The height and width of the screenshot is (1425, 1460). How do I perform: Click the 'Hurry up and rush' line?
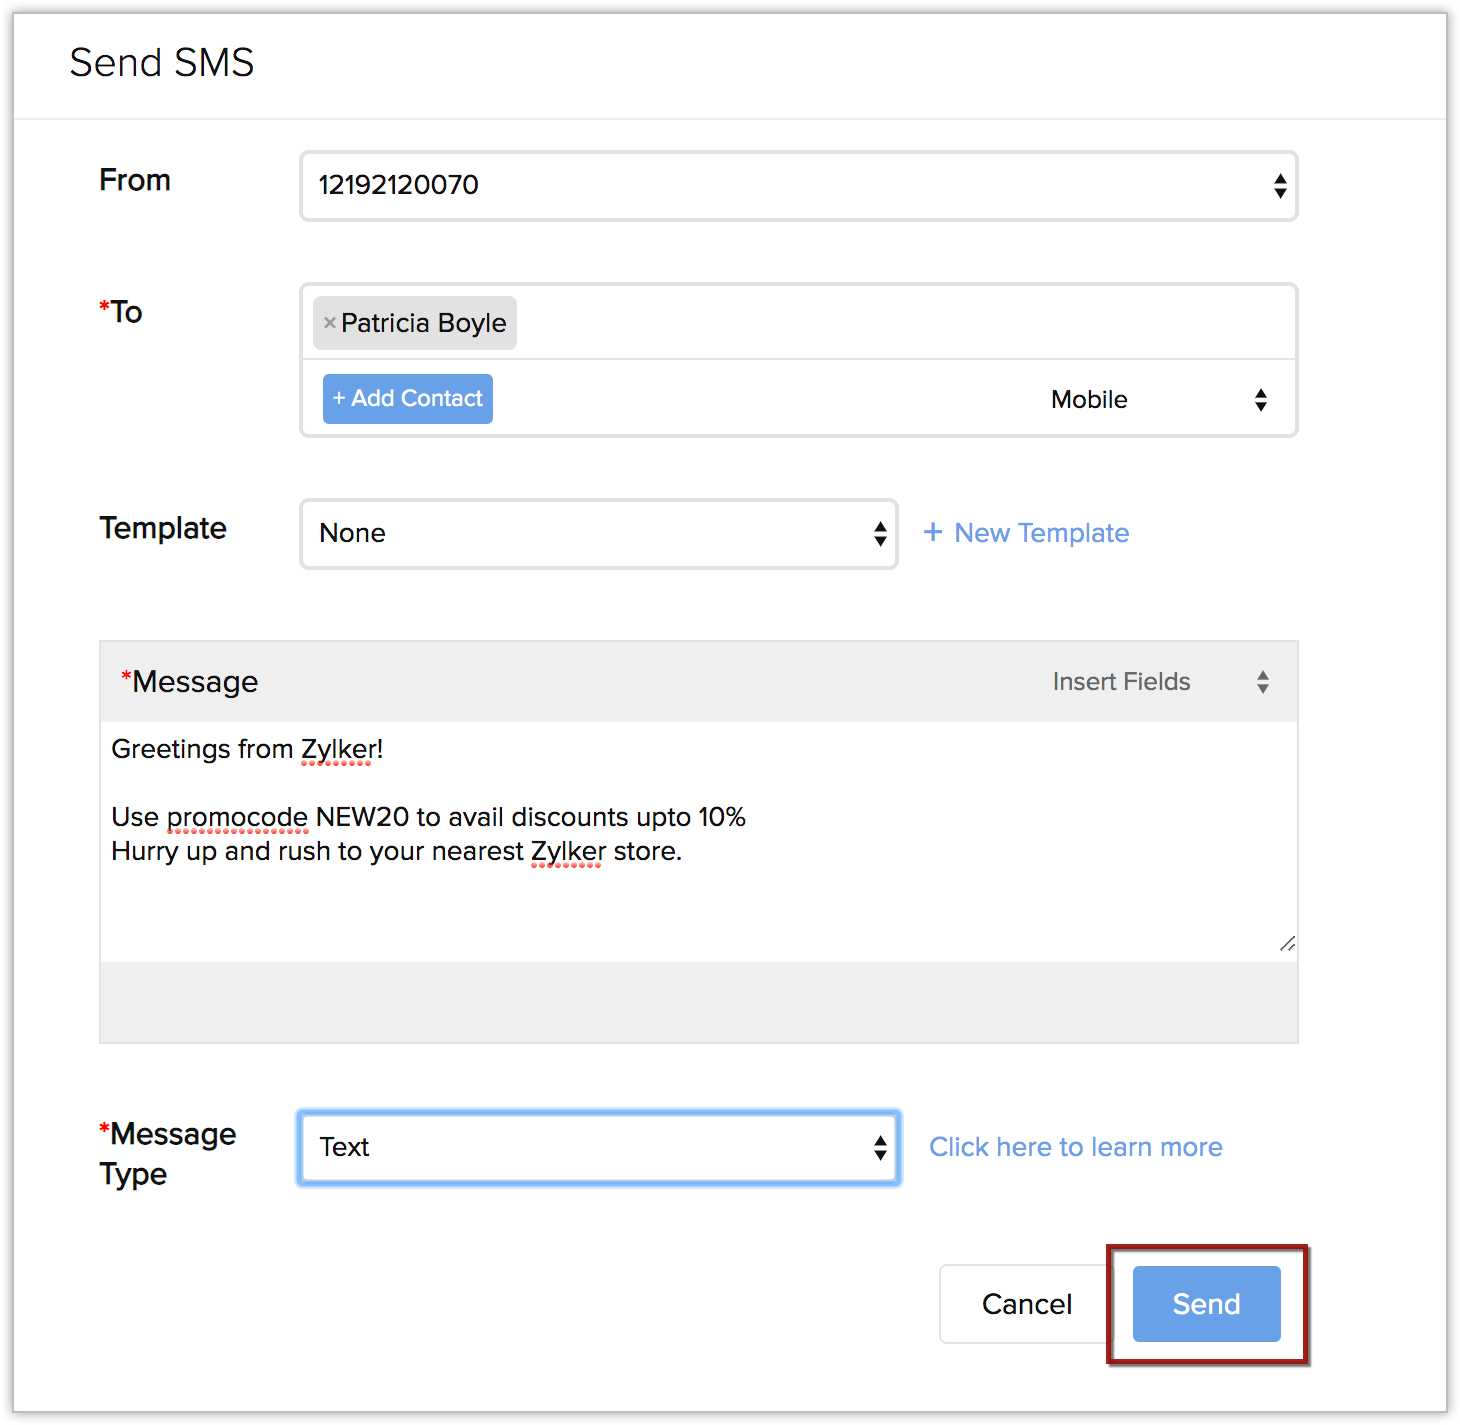[x=397, y=851]
